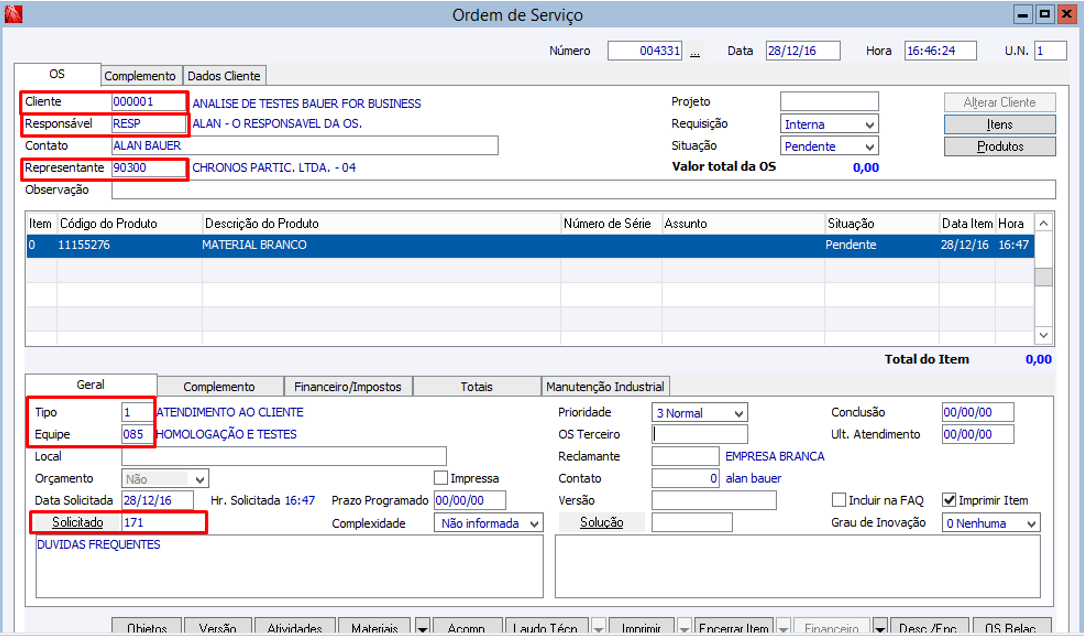Click the application icon in the title bar
Viewport: 1084px width, 636px height.
13,14
